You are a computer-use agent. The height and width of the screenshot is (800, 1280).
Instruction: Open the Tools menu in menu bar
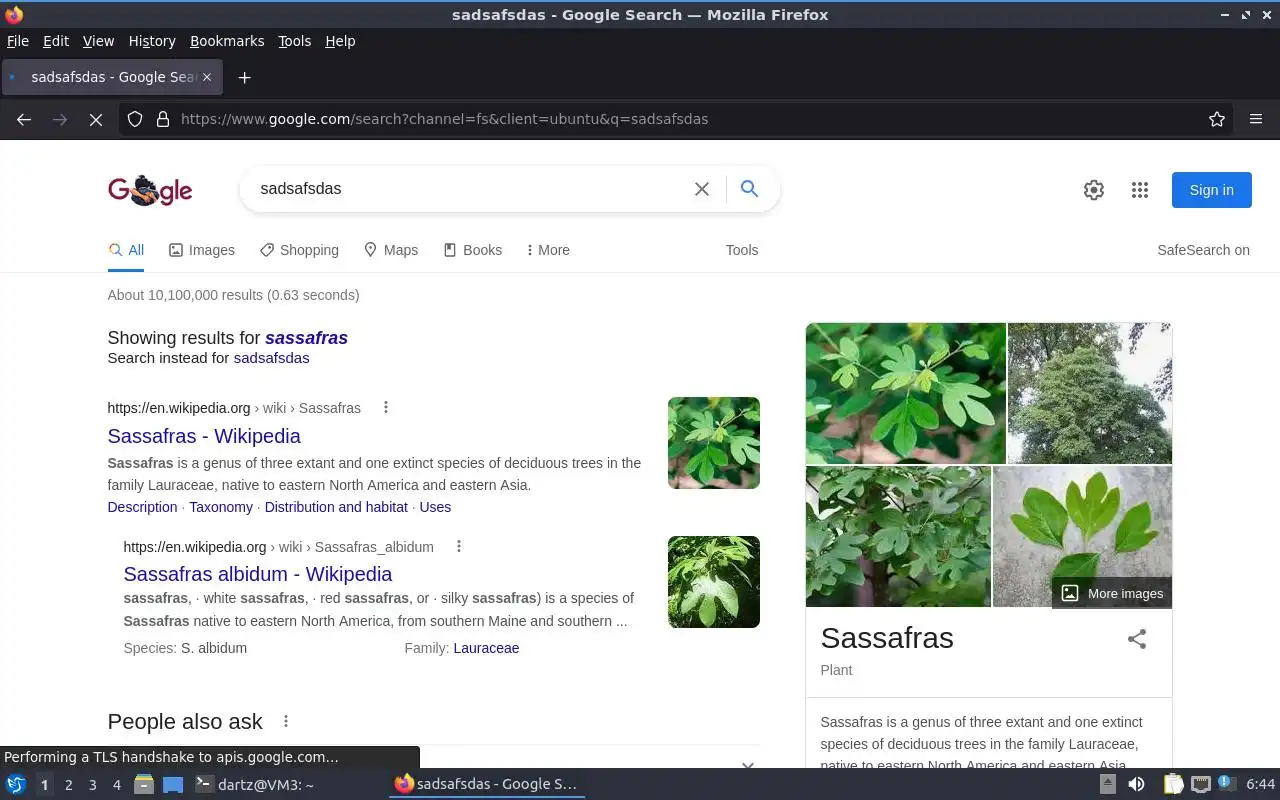pos(294,41)
